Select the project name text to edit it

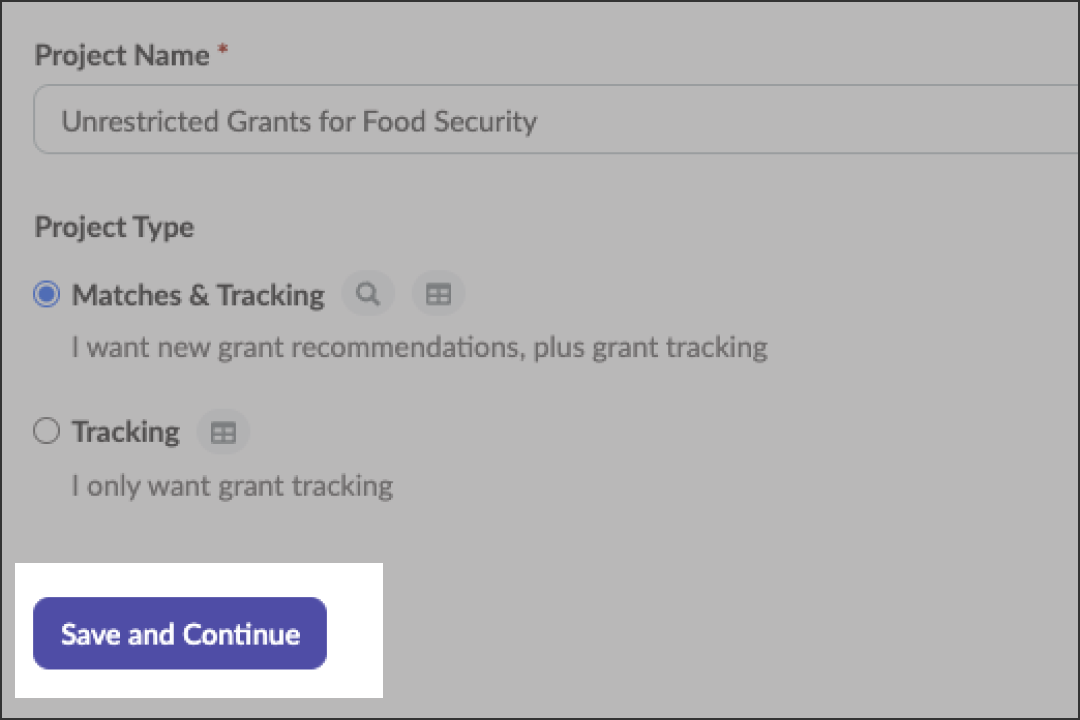(x=300, y=120)
